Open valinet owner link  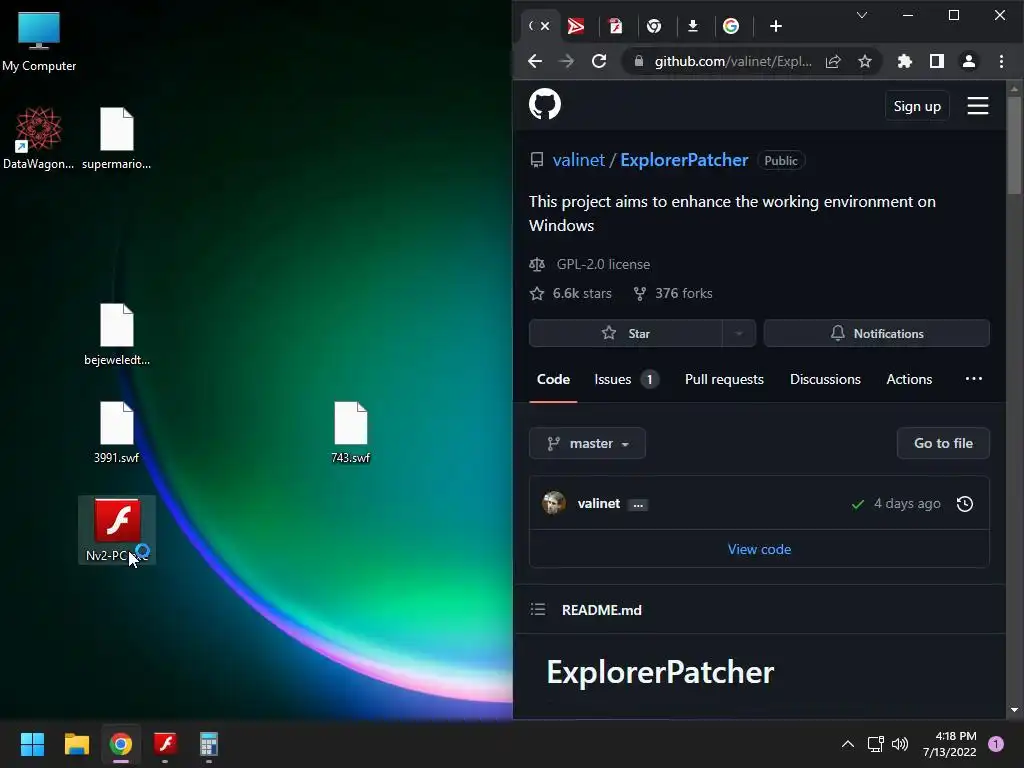579,160
